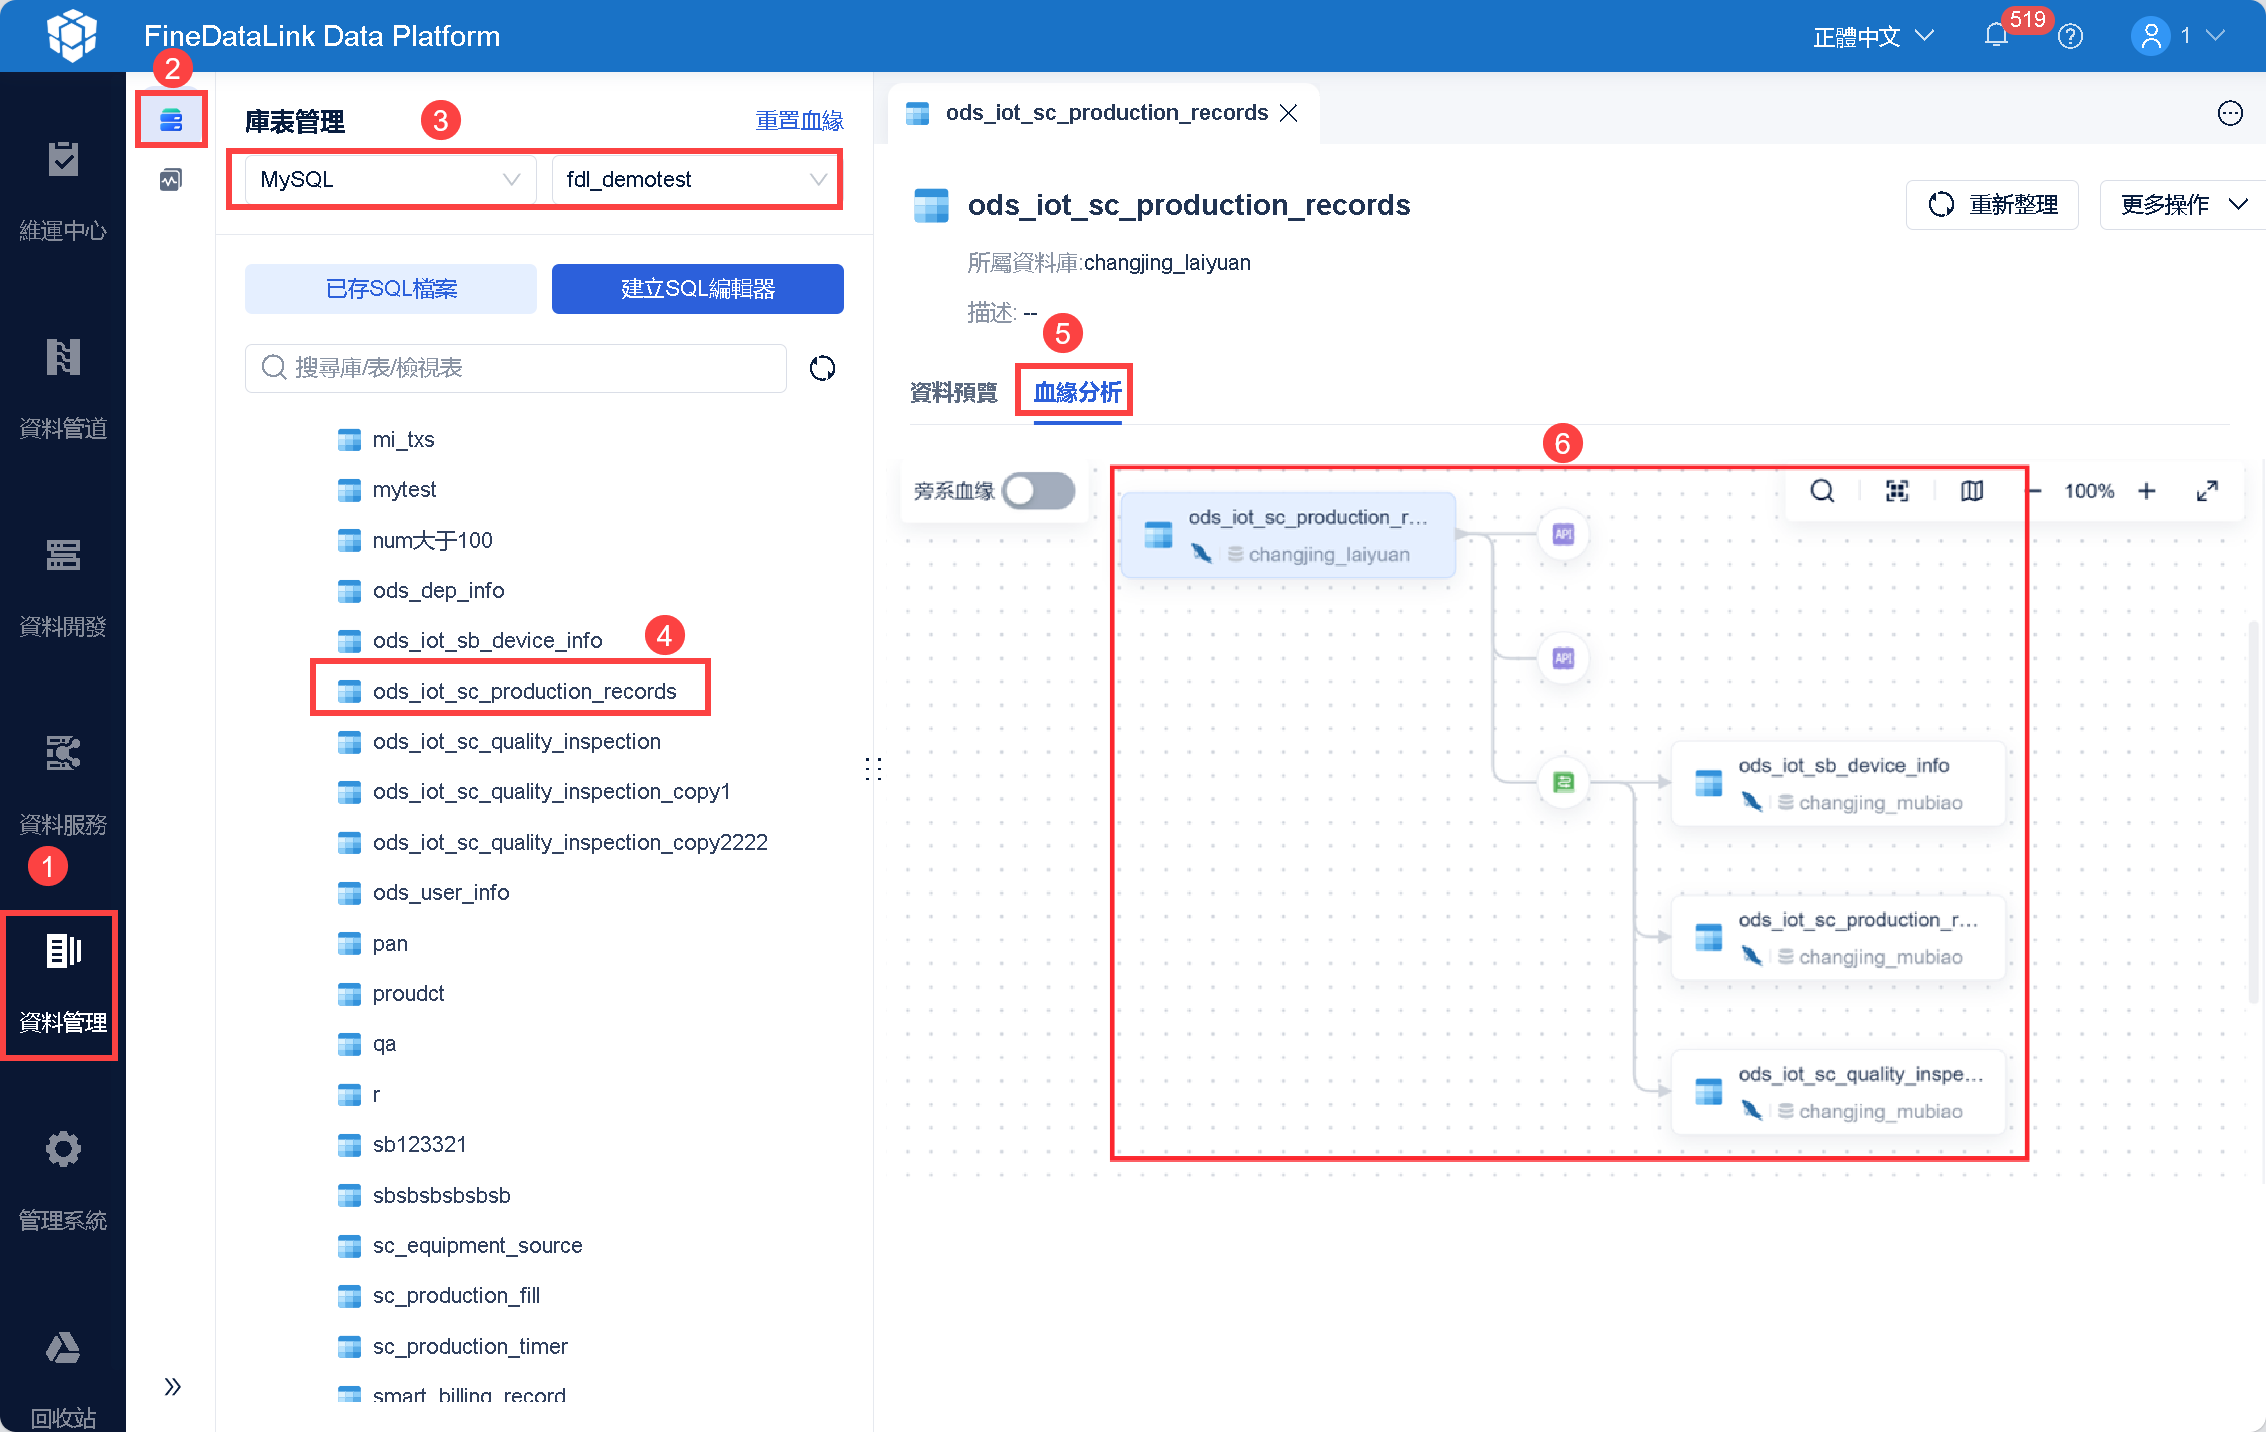Enter fullscreen for the lineage graph
This screenshot has height=1432, width=2266.
pyautogui.click(x=2207, y=491)
